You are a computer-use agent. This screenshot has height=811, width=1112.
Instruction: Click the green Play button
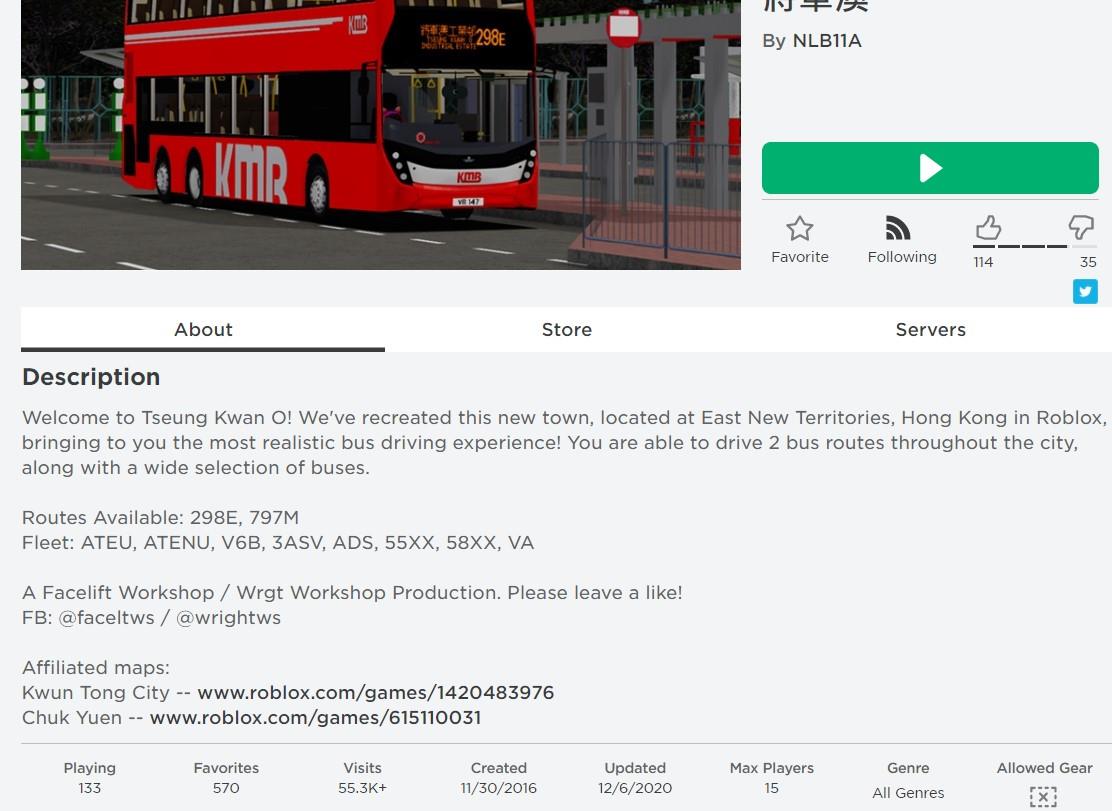(930, 168)
